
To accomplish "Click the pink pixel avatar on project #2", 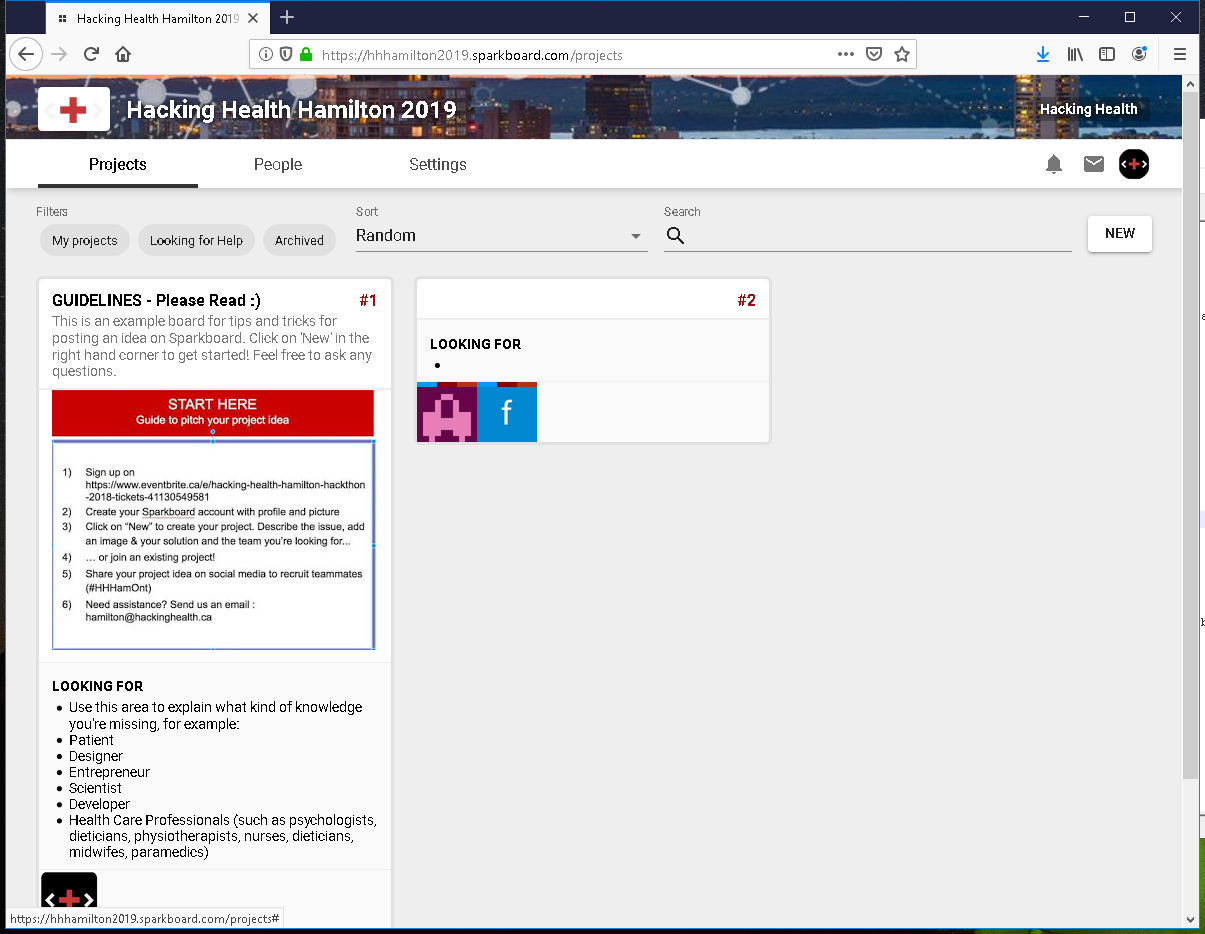I will 447,412.
